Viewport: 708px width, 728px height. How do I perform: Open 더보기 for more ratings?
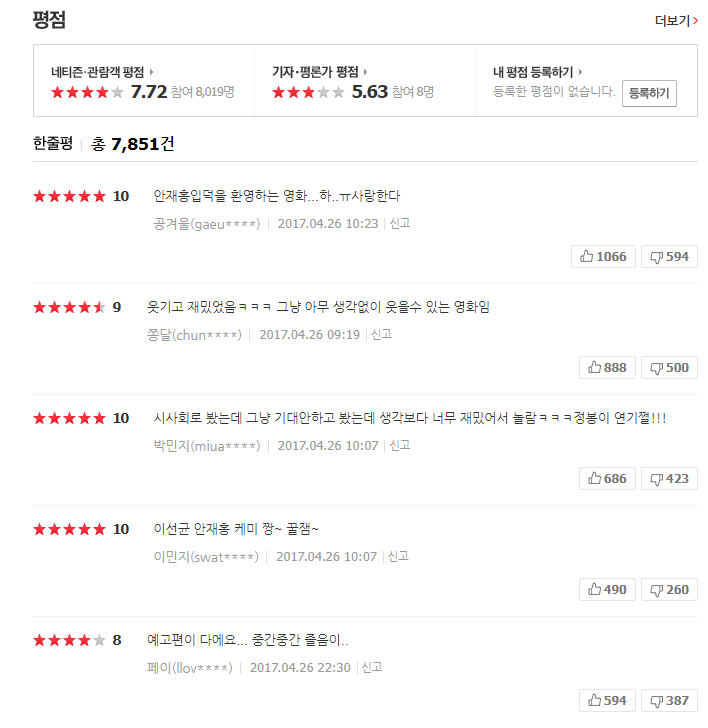pyautogui.click(x=676, y=20)
